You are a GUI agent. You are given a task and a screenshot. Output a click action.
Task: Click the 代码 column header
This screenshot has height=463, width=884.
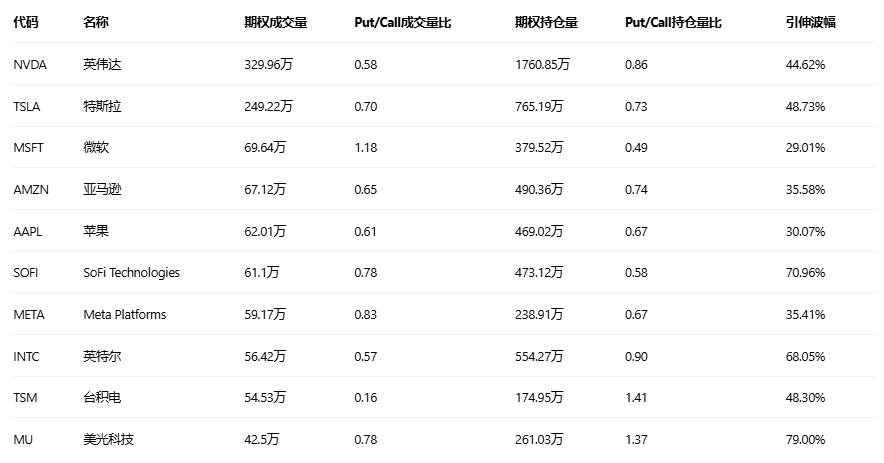tap(26, 22)
